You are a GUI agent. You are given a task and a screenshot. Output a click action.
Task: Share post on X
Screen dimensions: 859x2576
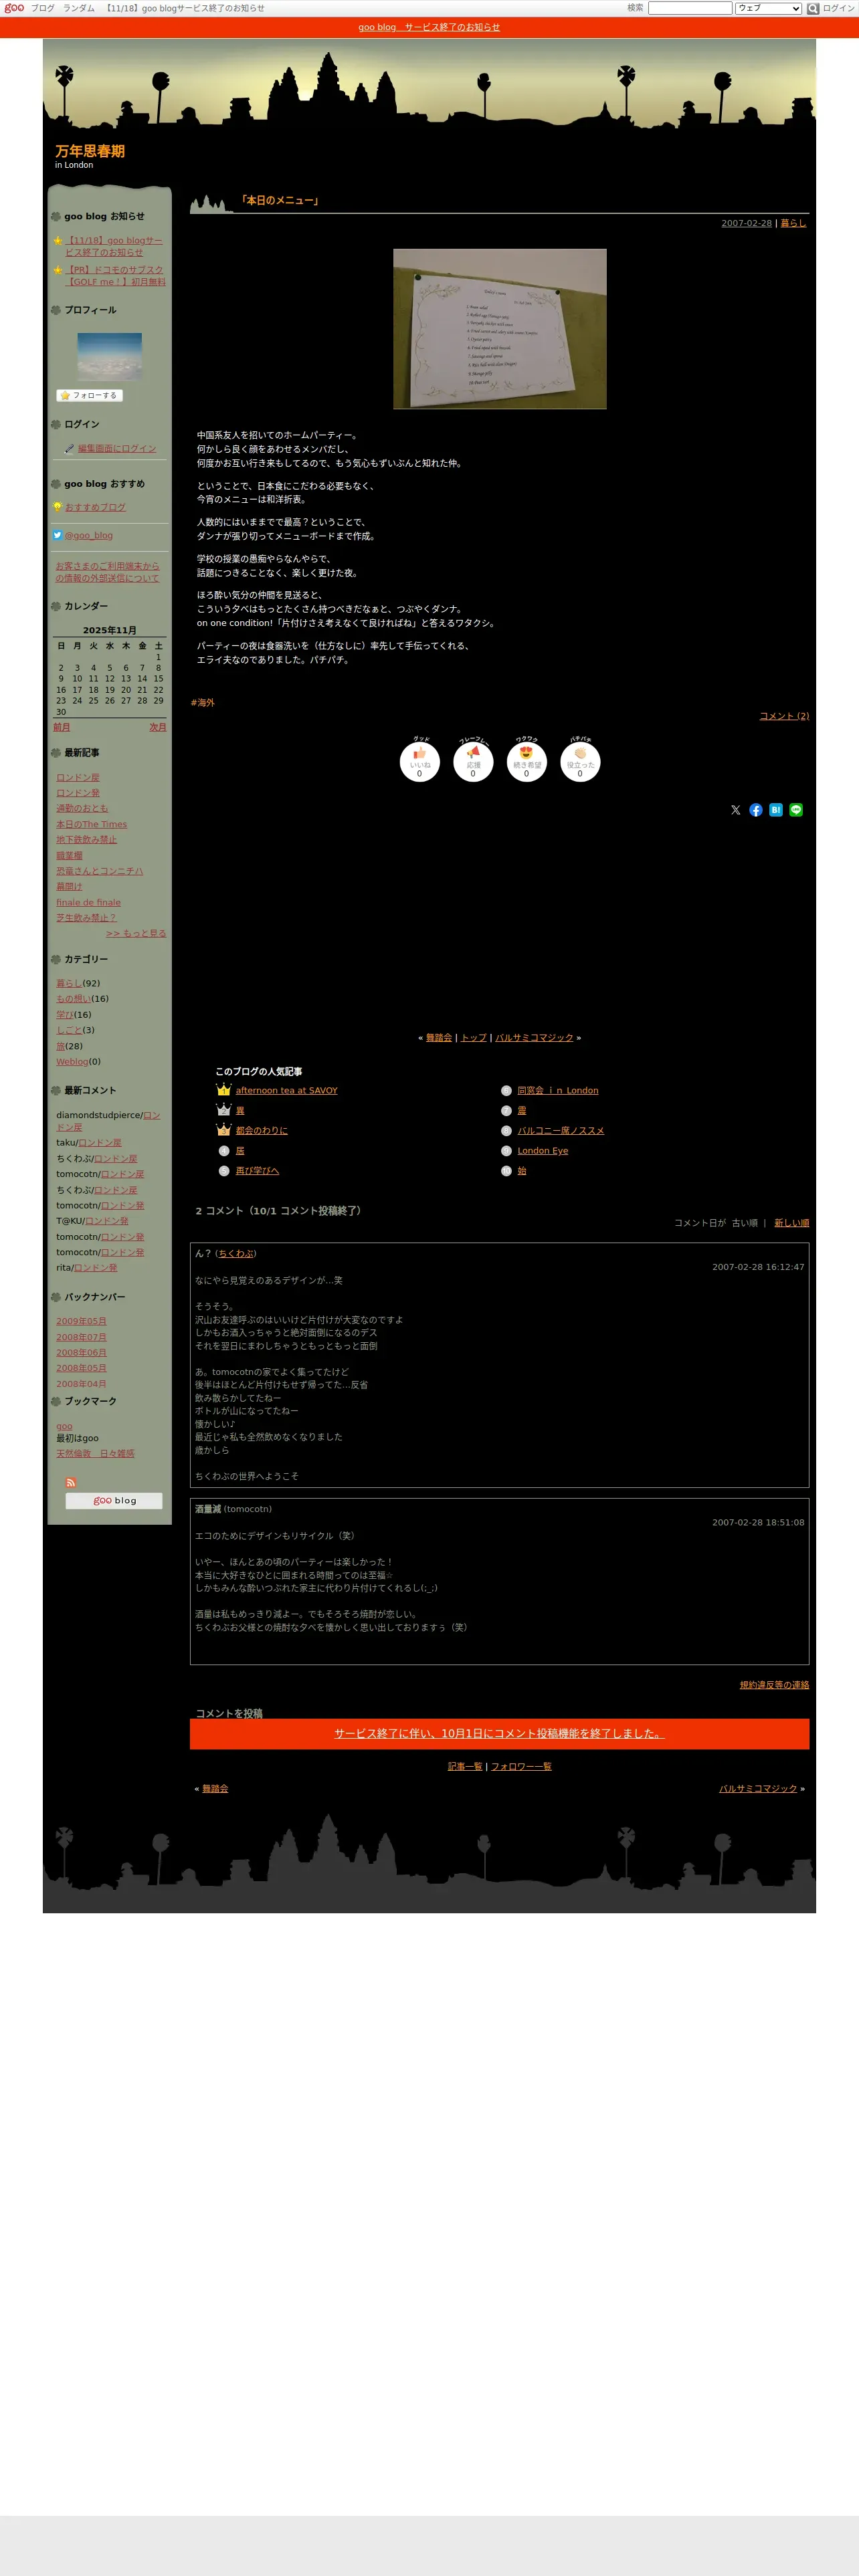[736, 810]
